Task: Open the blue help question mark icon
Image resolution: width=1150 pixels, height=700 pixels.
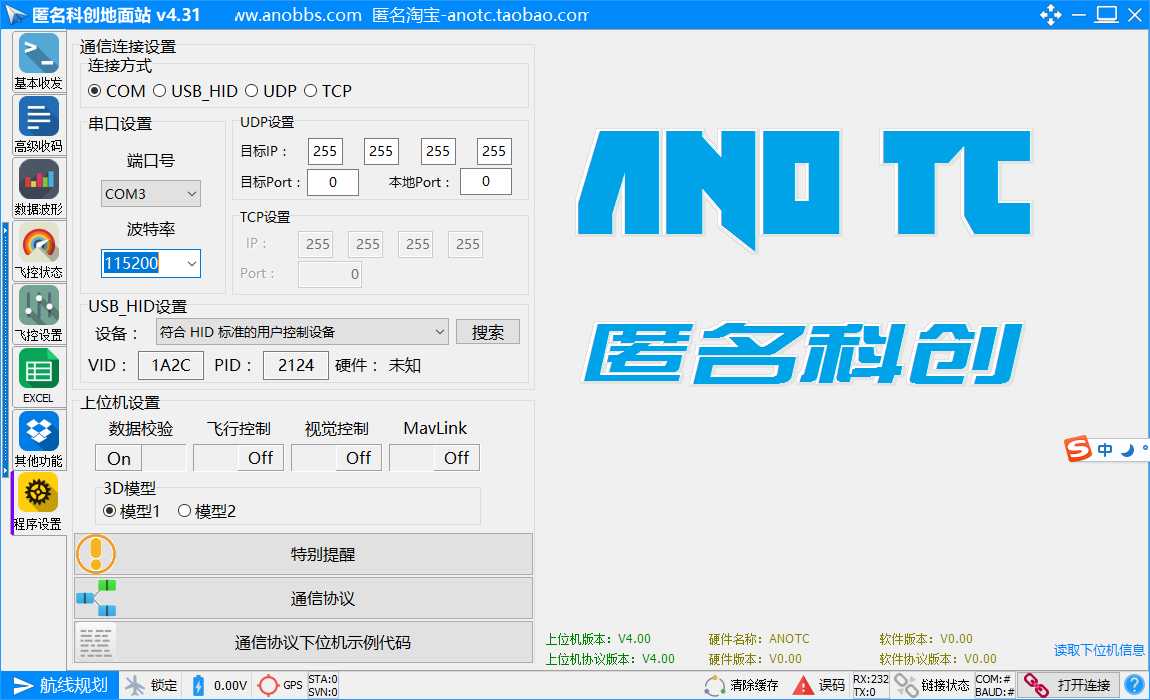Action: (x=1135, y=685)
